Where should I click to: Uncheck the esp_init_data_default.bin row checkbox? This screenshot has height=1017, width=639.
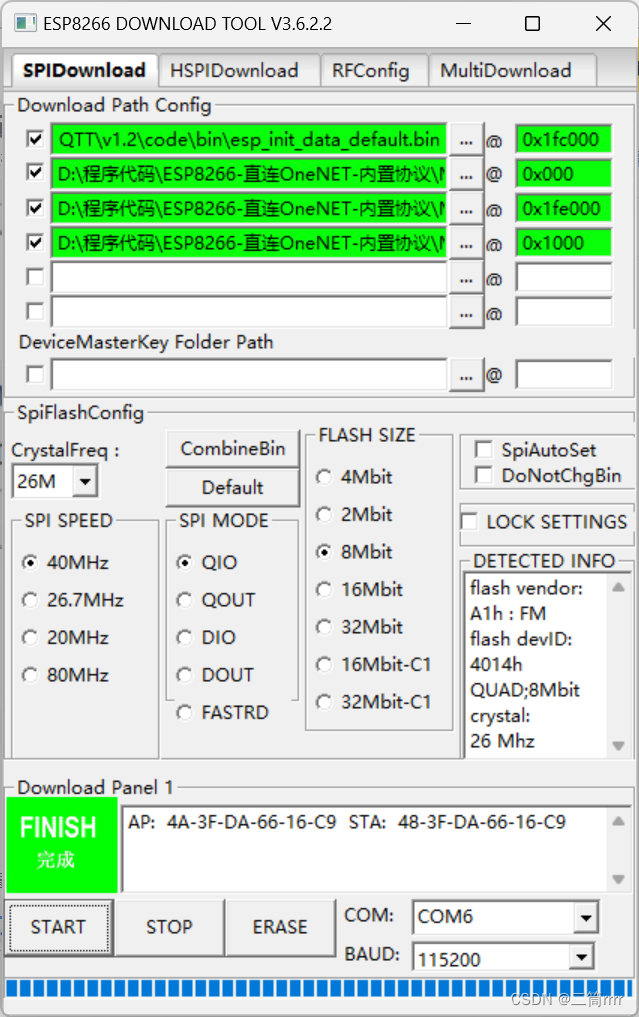[x=35, y=139]
